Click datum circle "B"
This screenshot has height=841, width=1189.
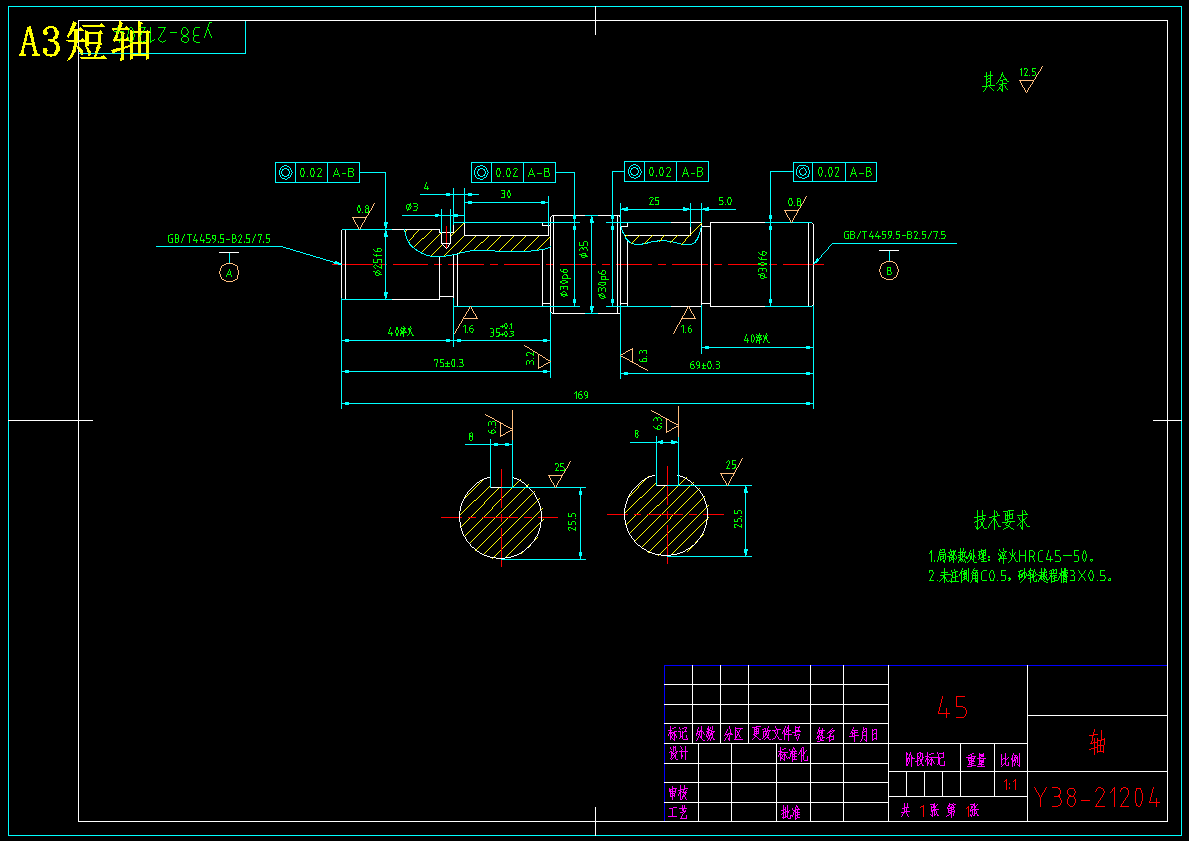click(x=889, y=270)
